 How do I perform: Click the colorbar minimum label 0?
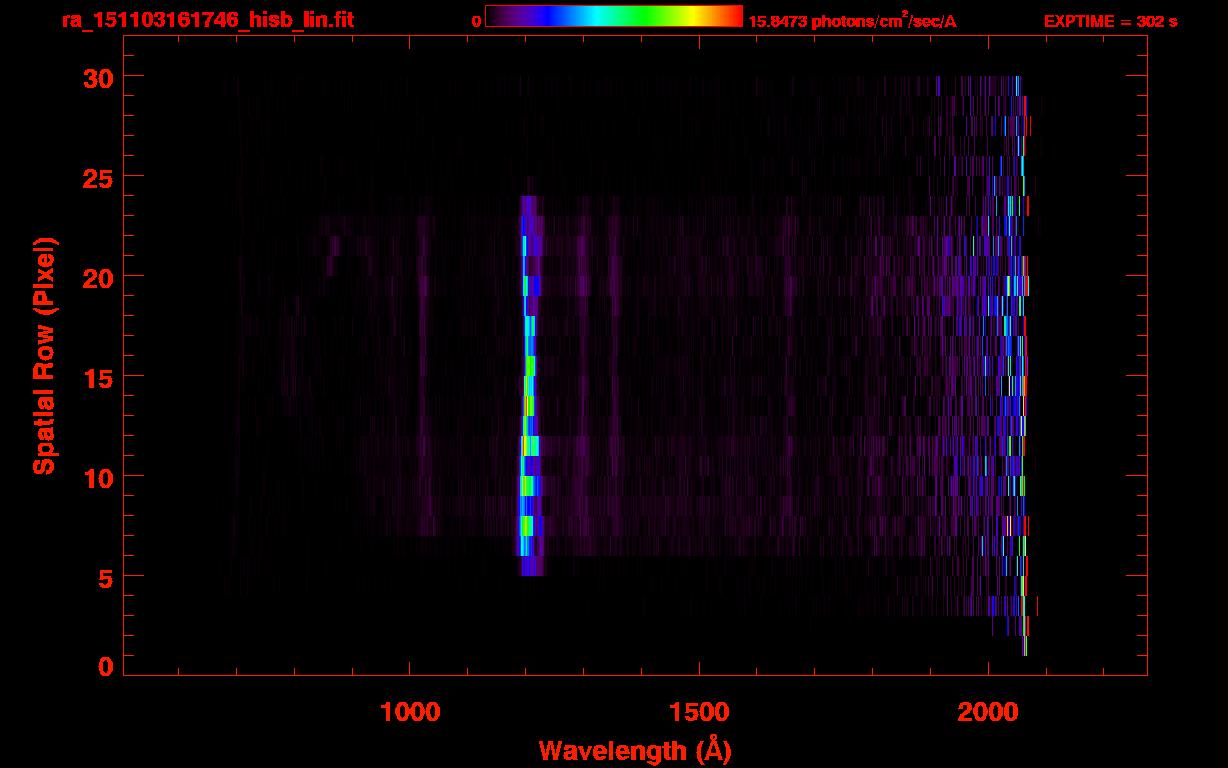coord(477,21)
